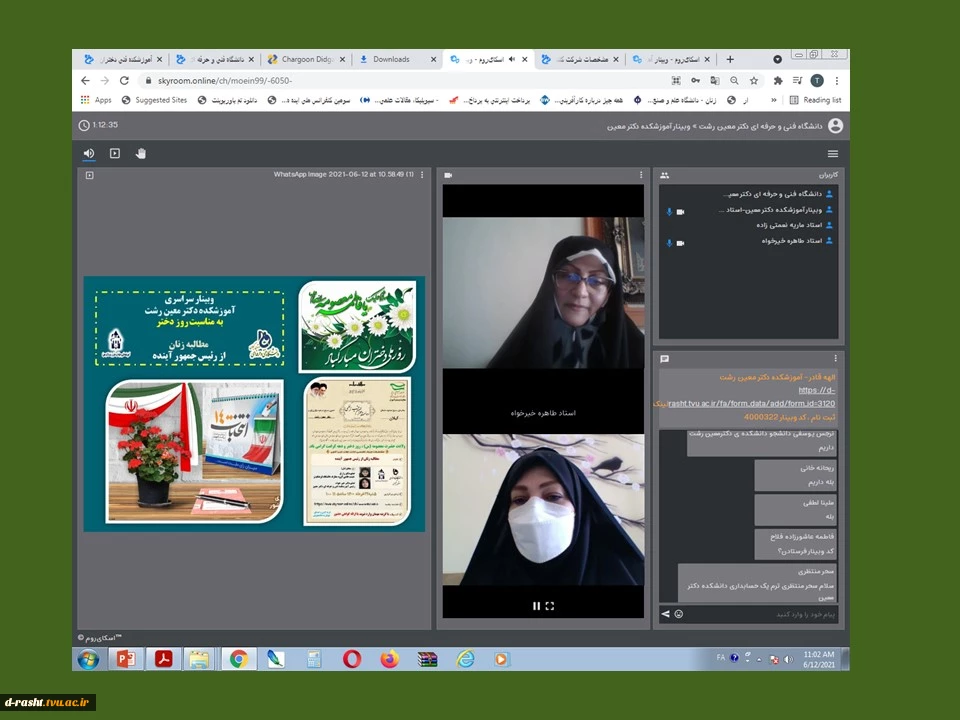Reload the skyroom page

point(124,80)
